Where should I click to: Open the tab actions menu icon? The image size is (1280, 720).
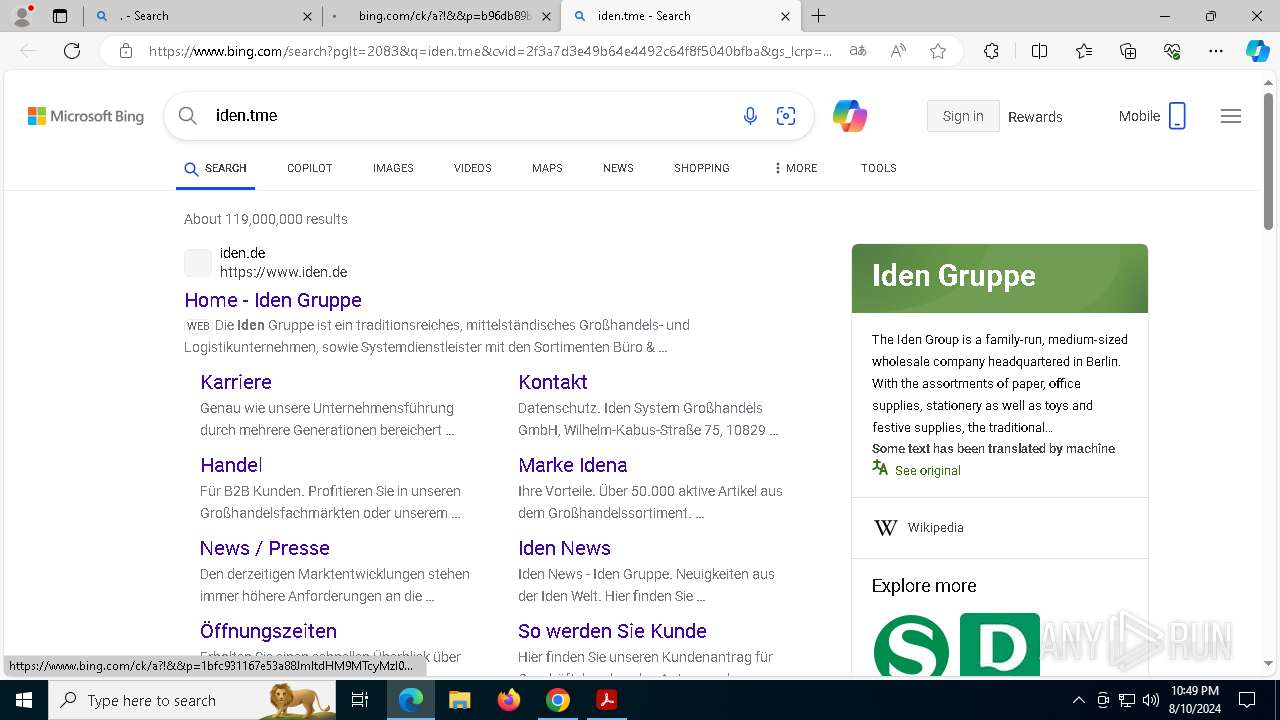pos(60,16)
